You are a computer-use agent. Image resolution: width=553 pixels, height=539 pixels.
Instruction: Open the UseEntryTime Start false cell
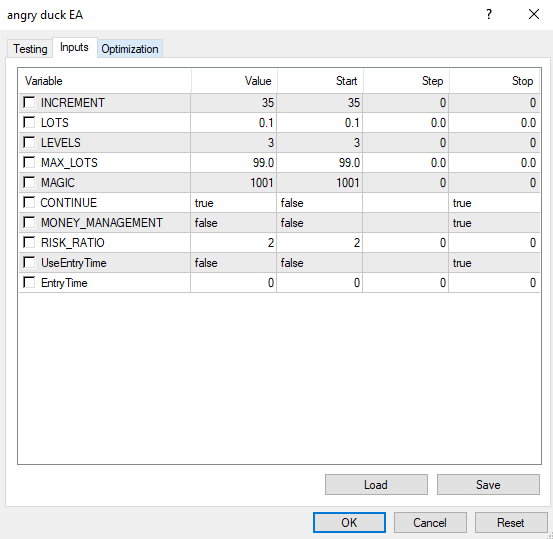point(320,262)
